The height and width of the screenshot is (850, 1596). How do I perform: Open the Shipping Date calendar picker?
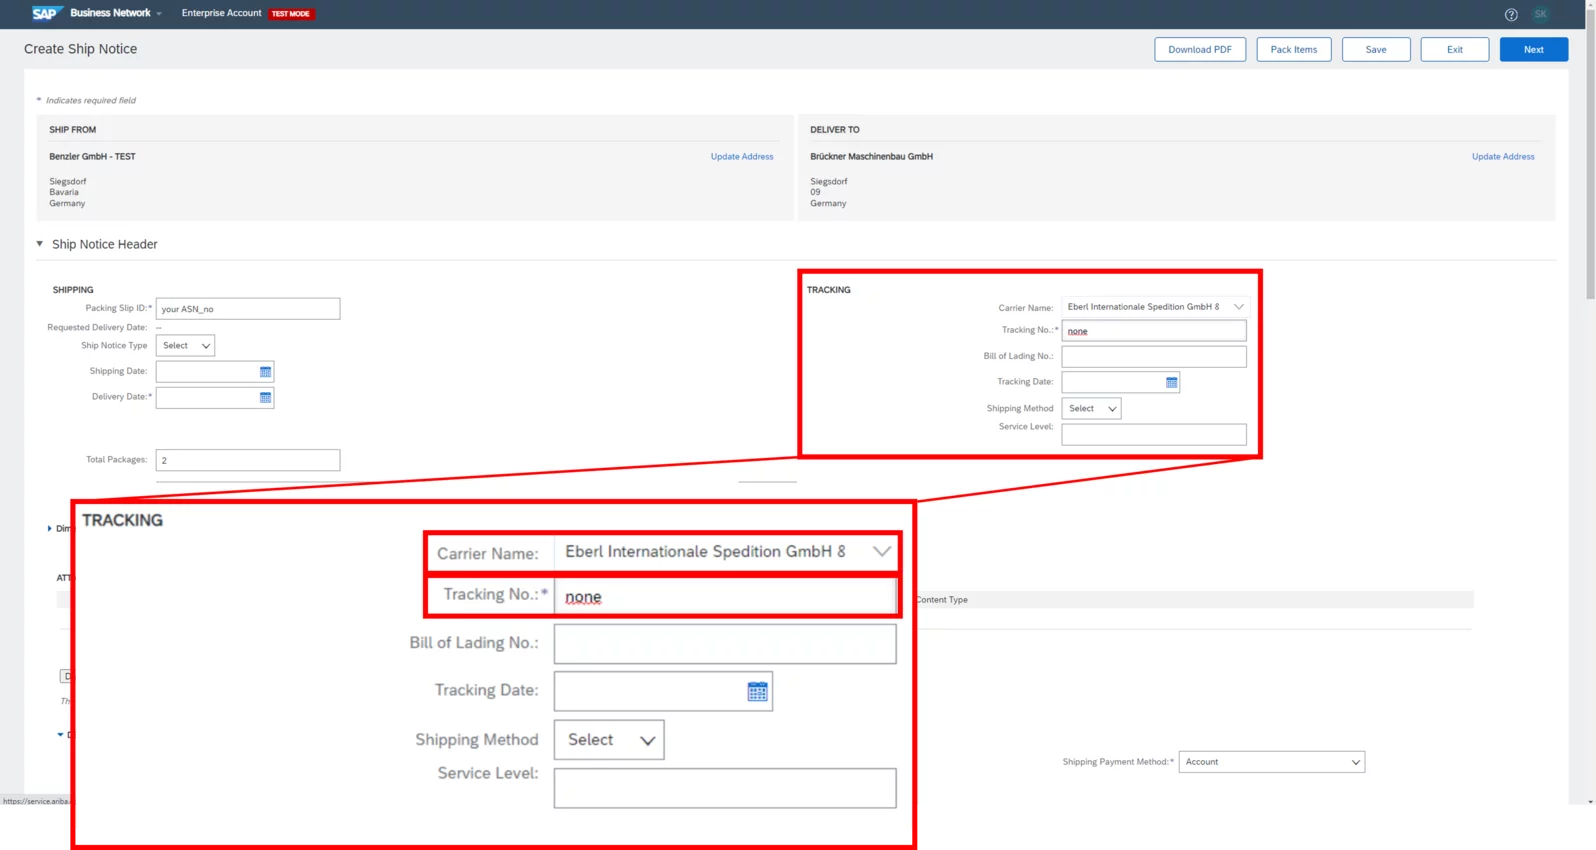coord(265,372)
